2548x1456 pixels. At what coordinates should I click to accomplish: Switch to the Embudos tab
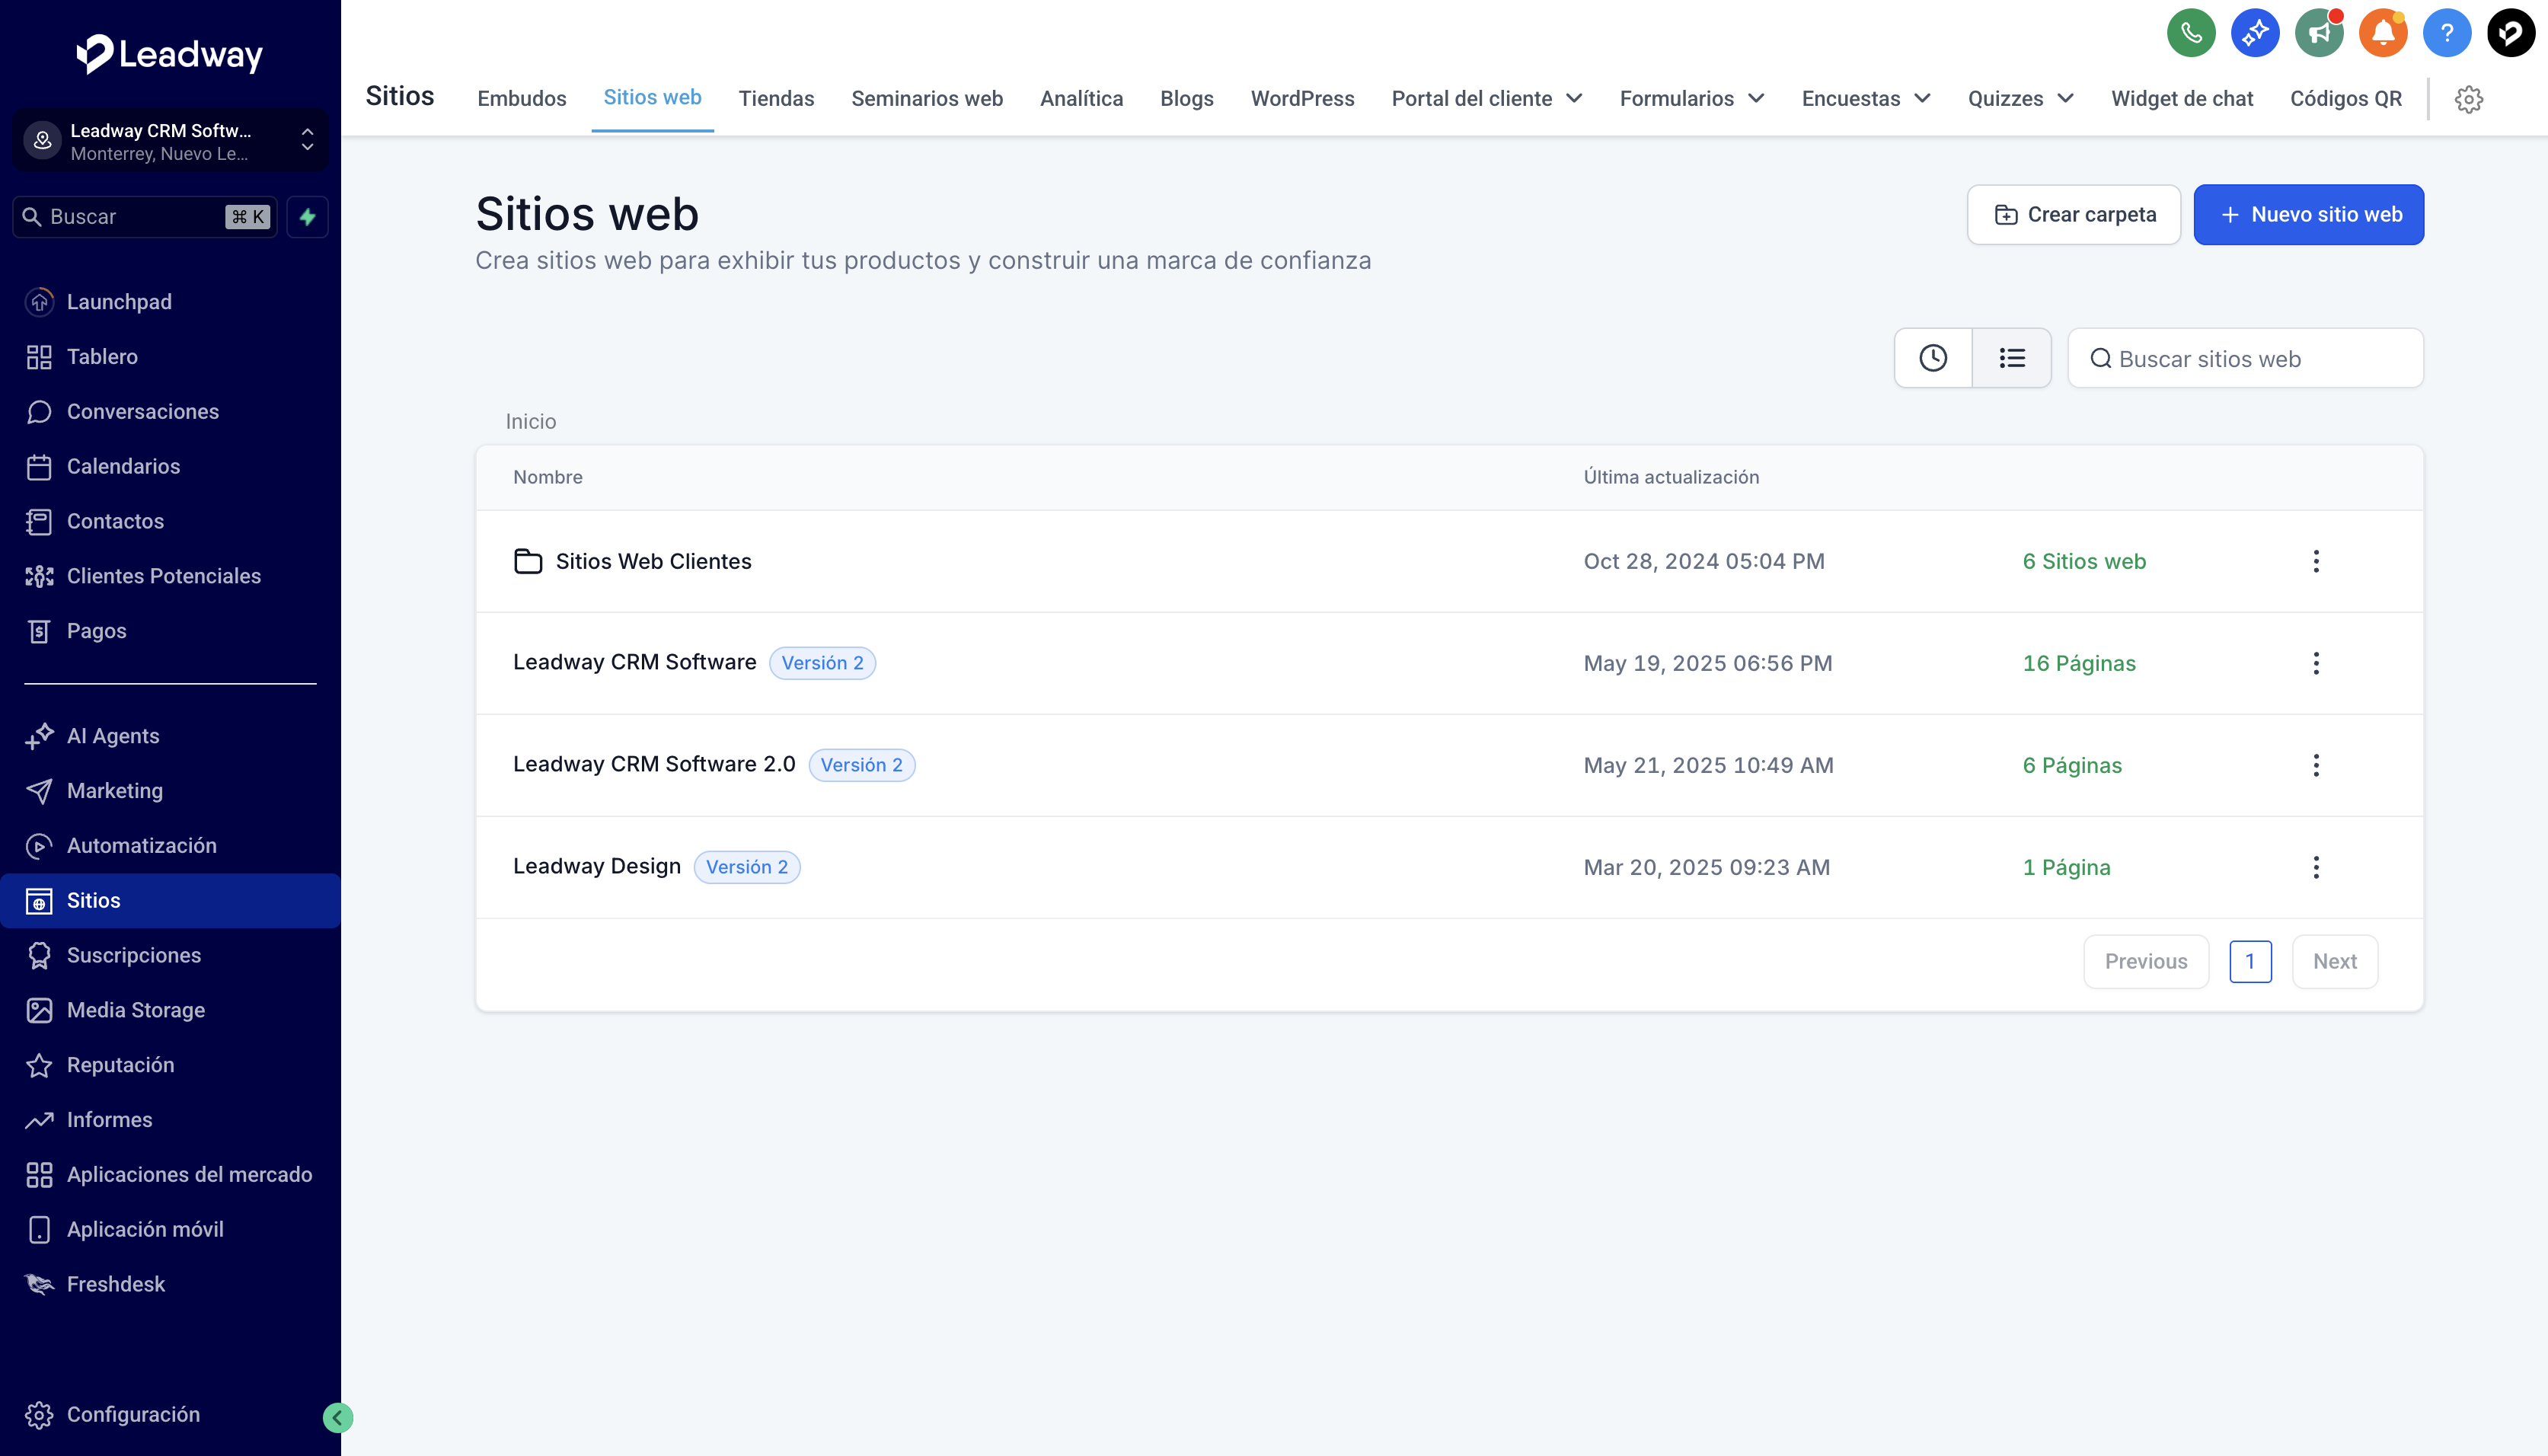pos(521,99)
